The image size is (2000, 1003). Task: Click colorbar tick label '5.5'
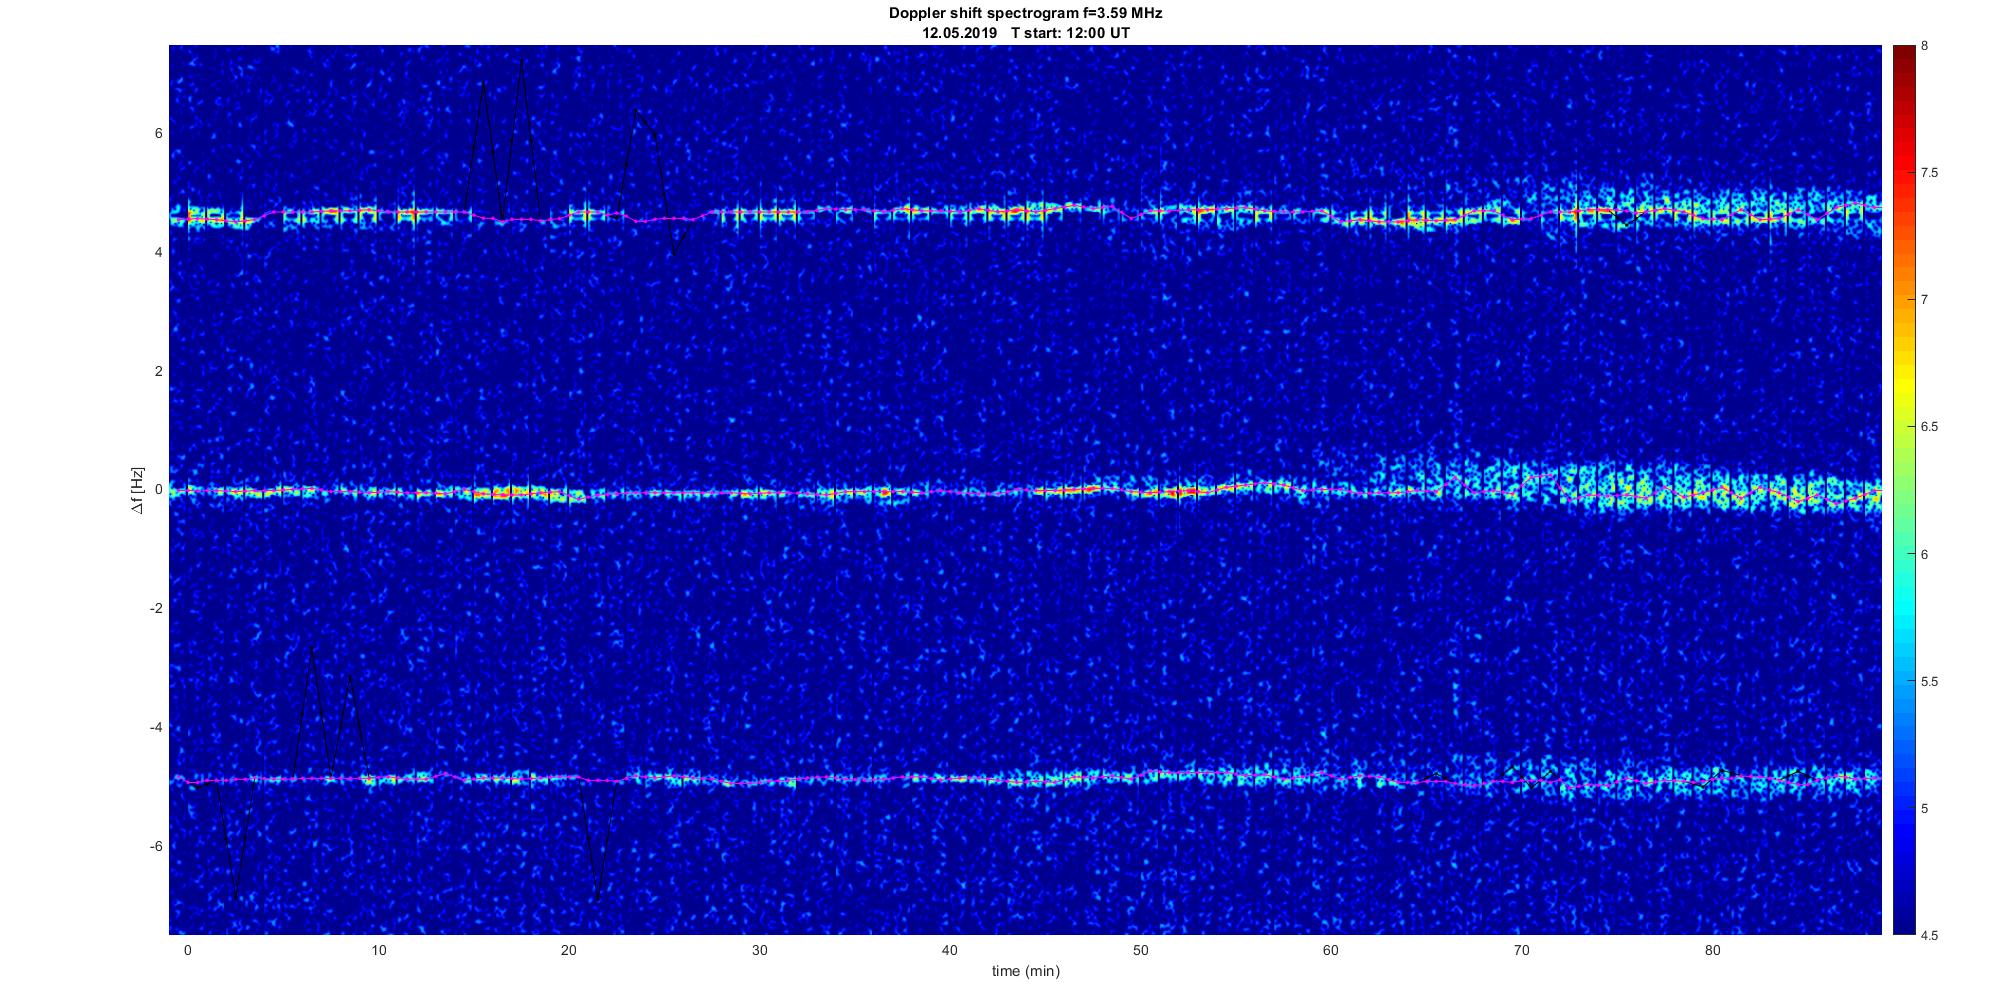tap(1930, 682)
